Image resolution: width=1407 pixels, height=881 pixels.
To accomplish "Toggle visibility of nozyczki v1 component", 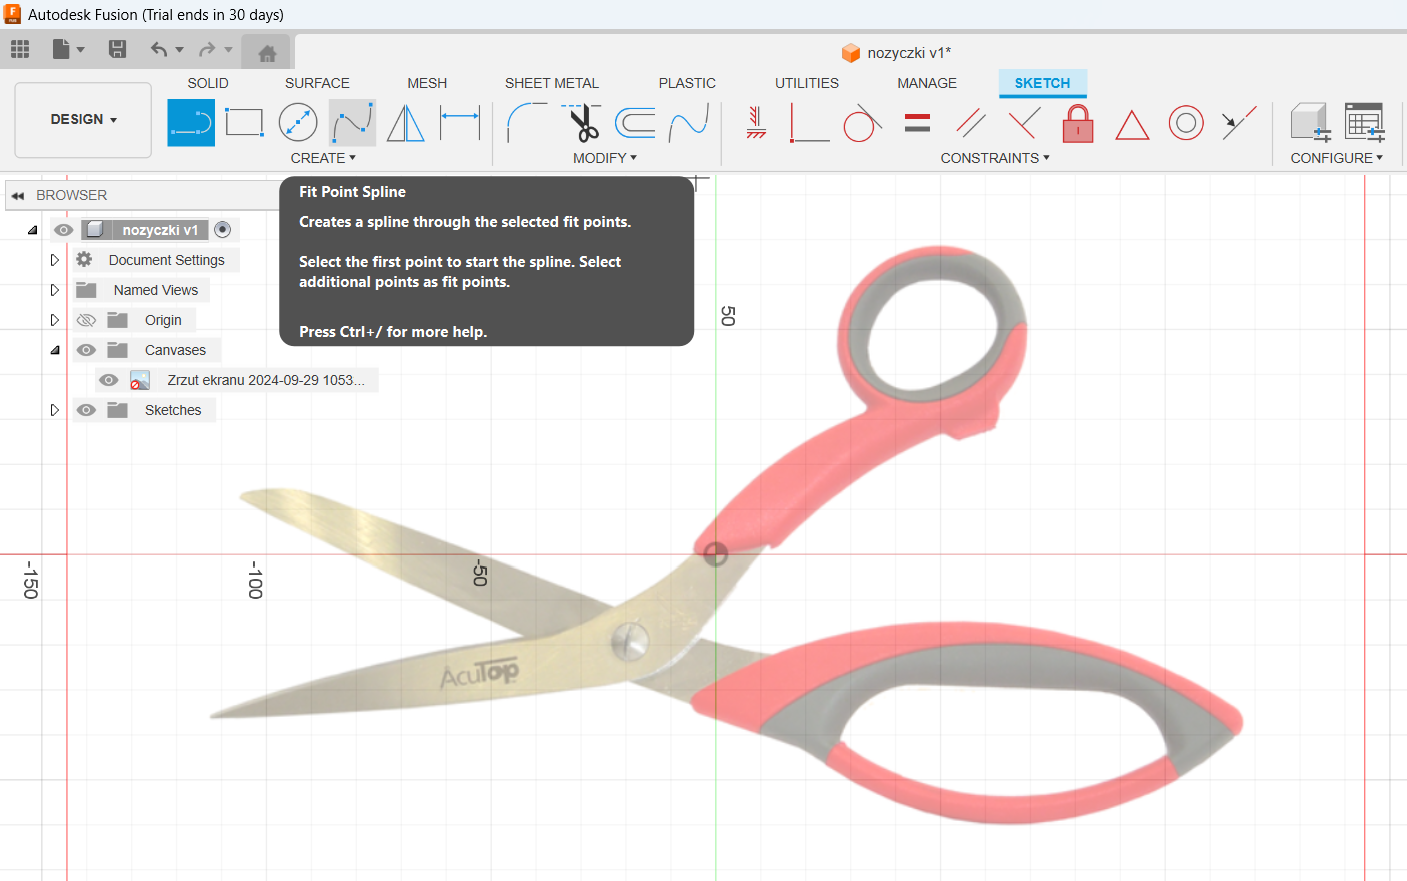I will [64, 230].
